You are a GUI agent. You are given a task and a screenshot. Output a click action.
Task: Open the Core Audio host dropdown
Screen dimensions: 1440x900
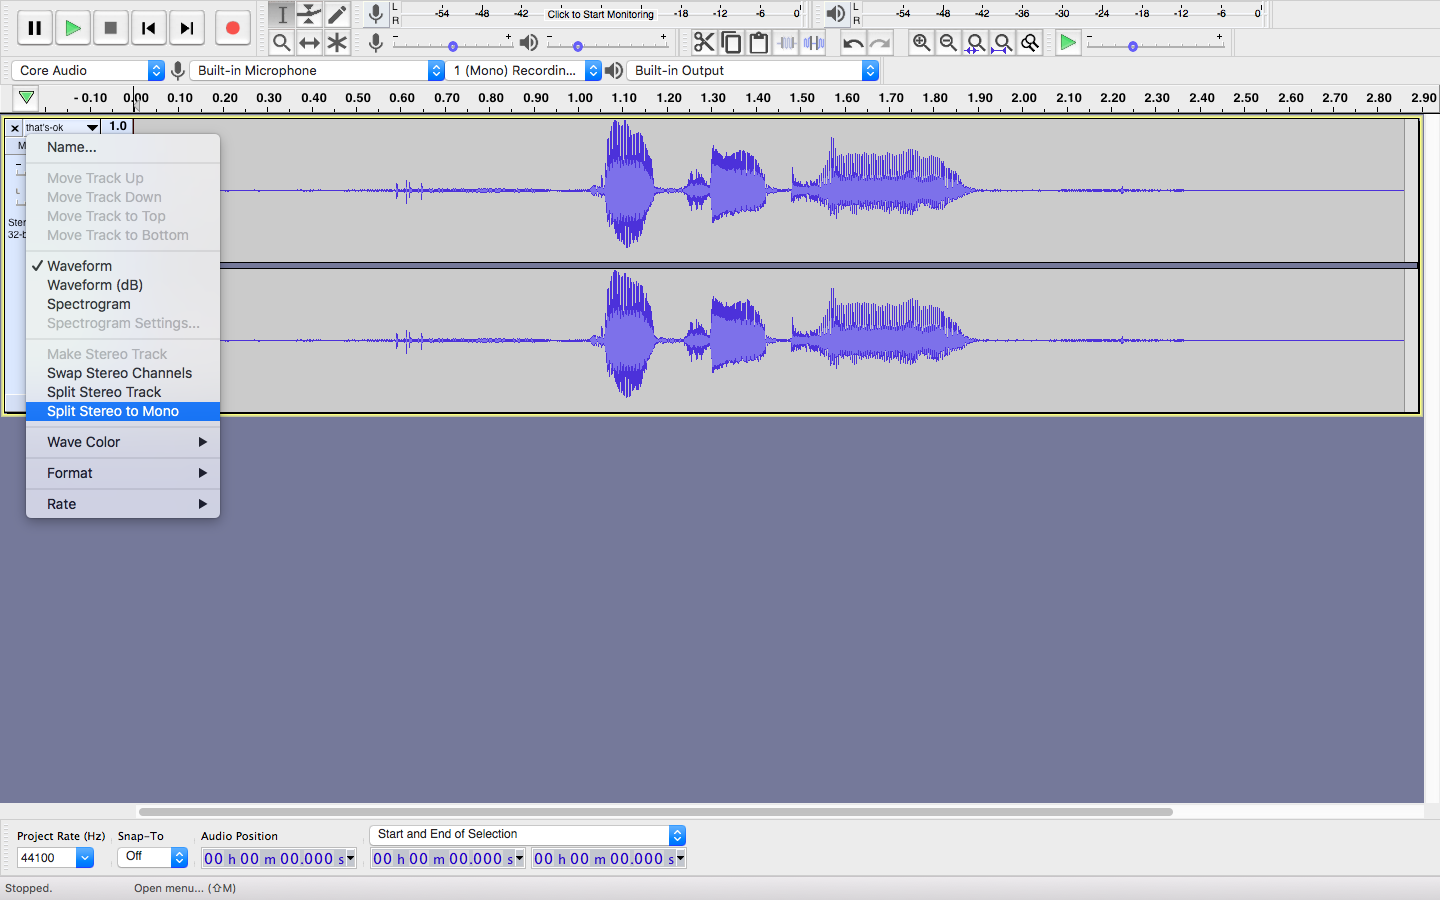point(87,70)
